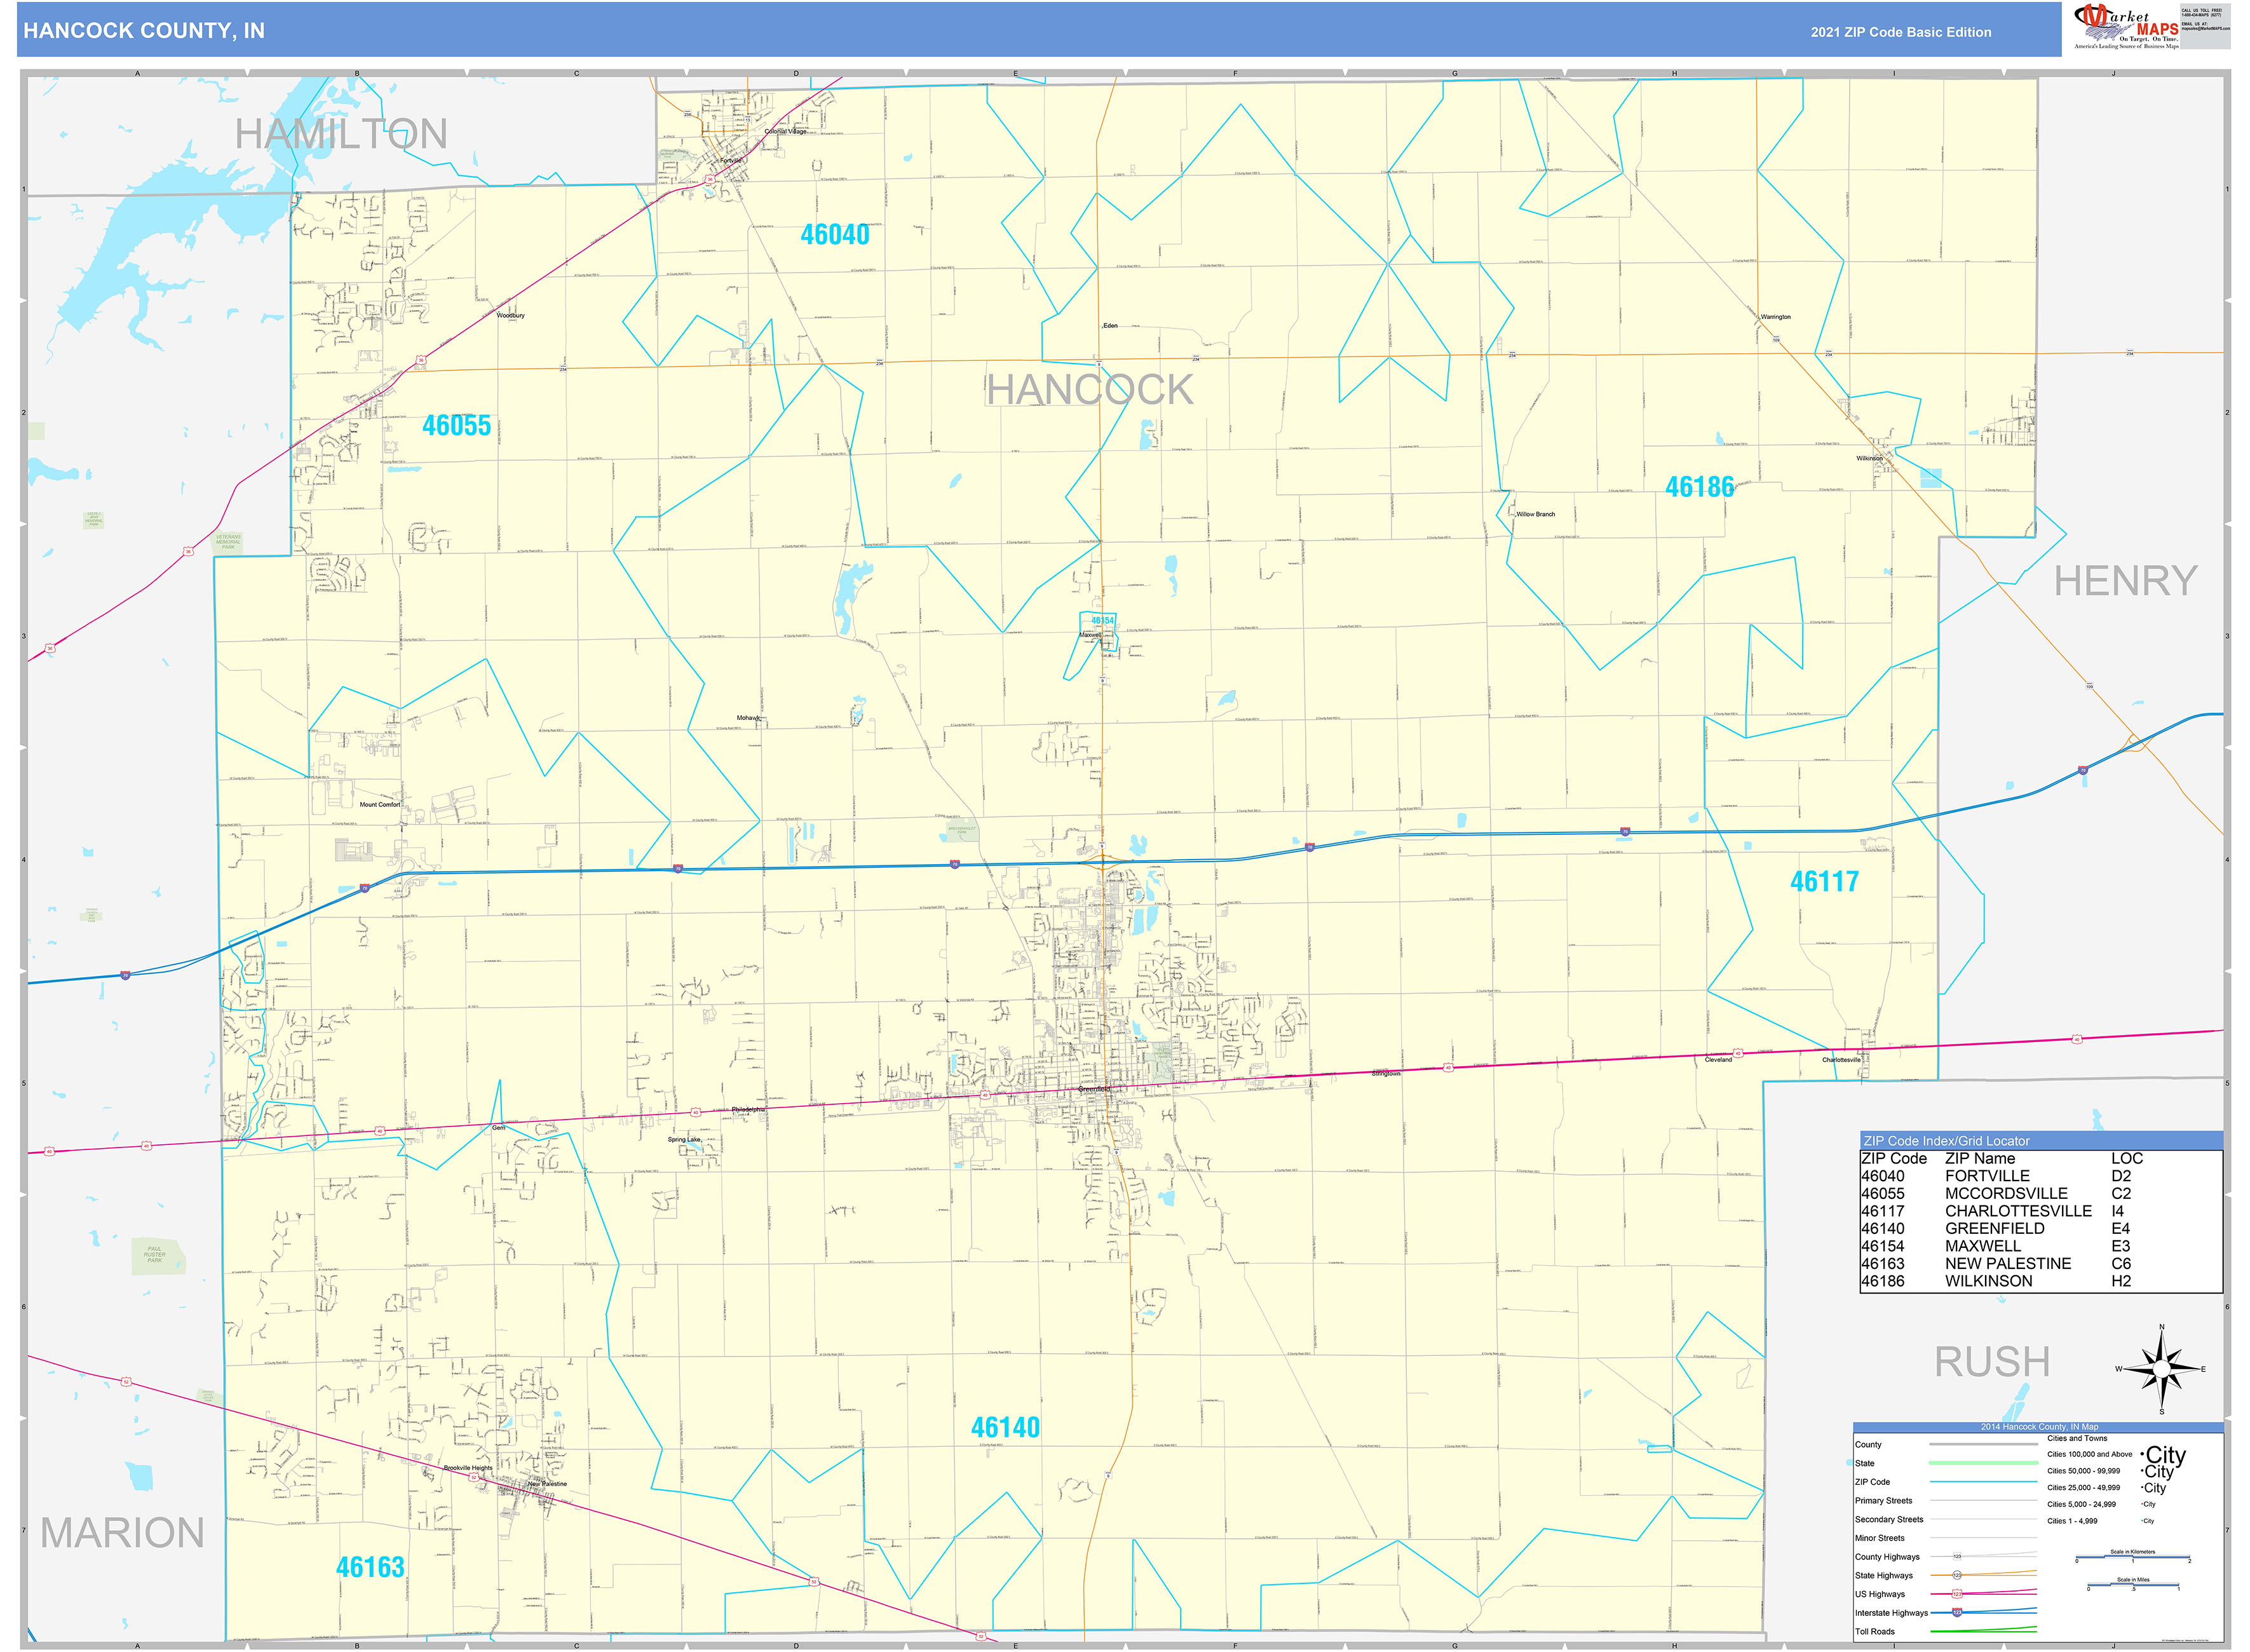
Task: Click the Scale in Miles bar
Action: pos(2133,1586)
